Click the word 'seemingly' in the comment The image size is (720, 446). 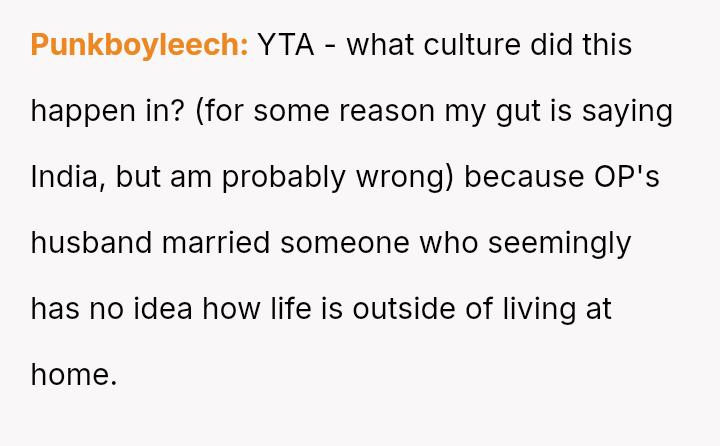(559, 243)
